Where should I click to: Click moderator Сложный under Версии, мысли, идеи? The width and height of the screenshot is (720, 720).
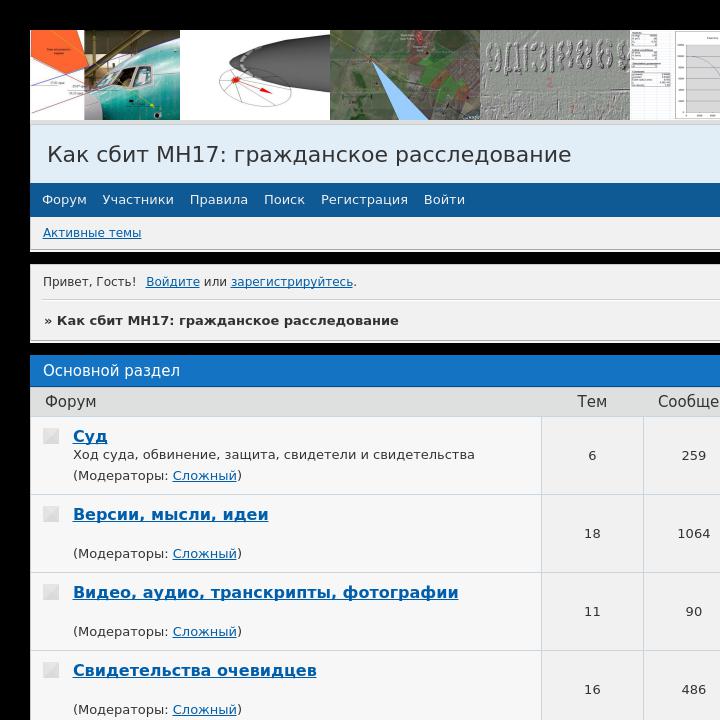click(205, 554)
